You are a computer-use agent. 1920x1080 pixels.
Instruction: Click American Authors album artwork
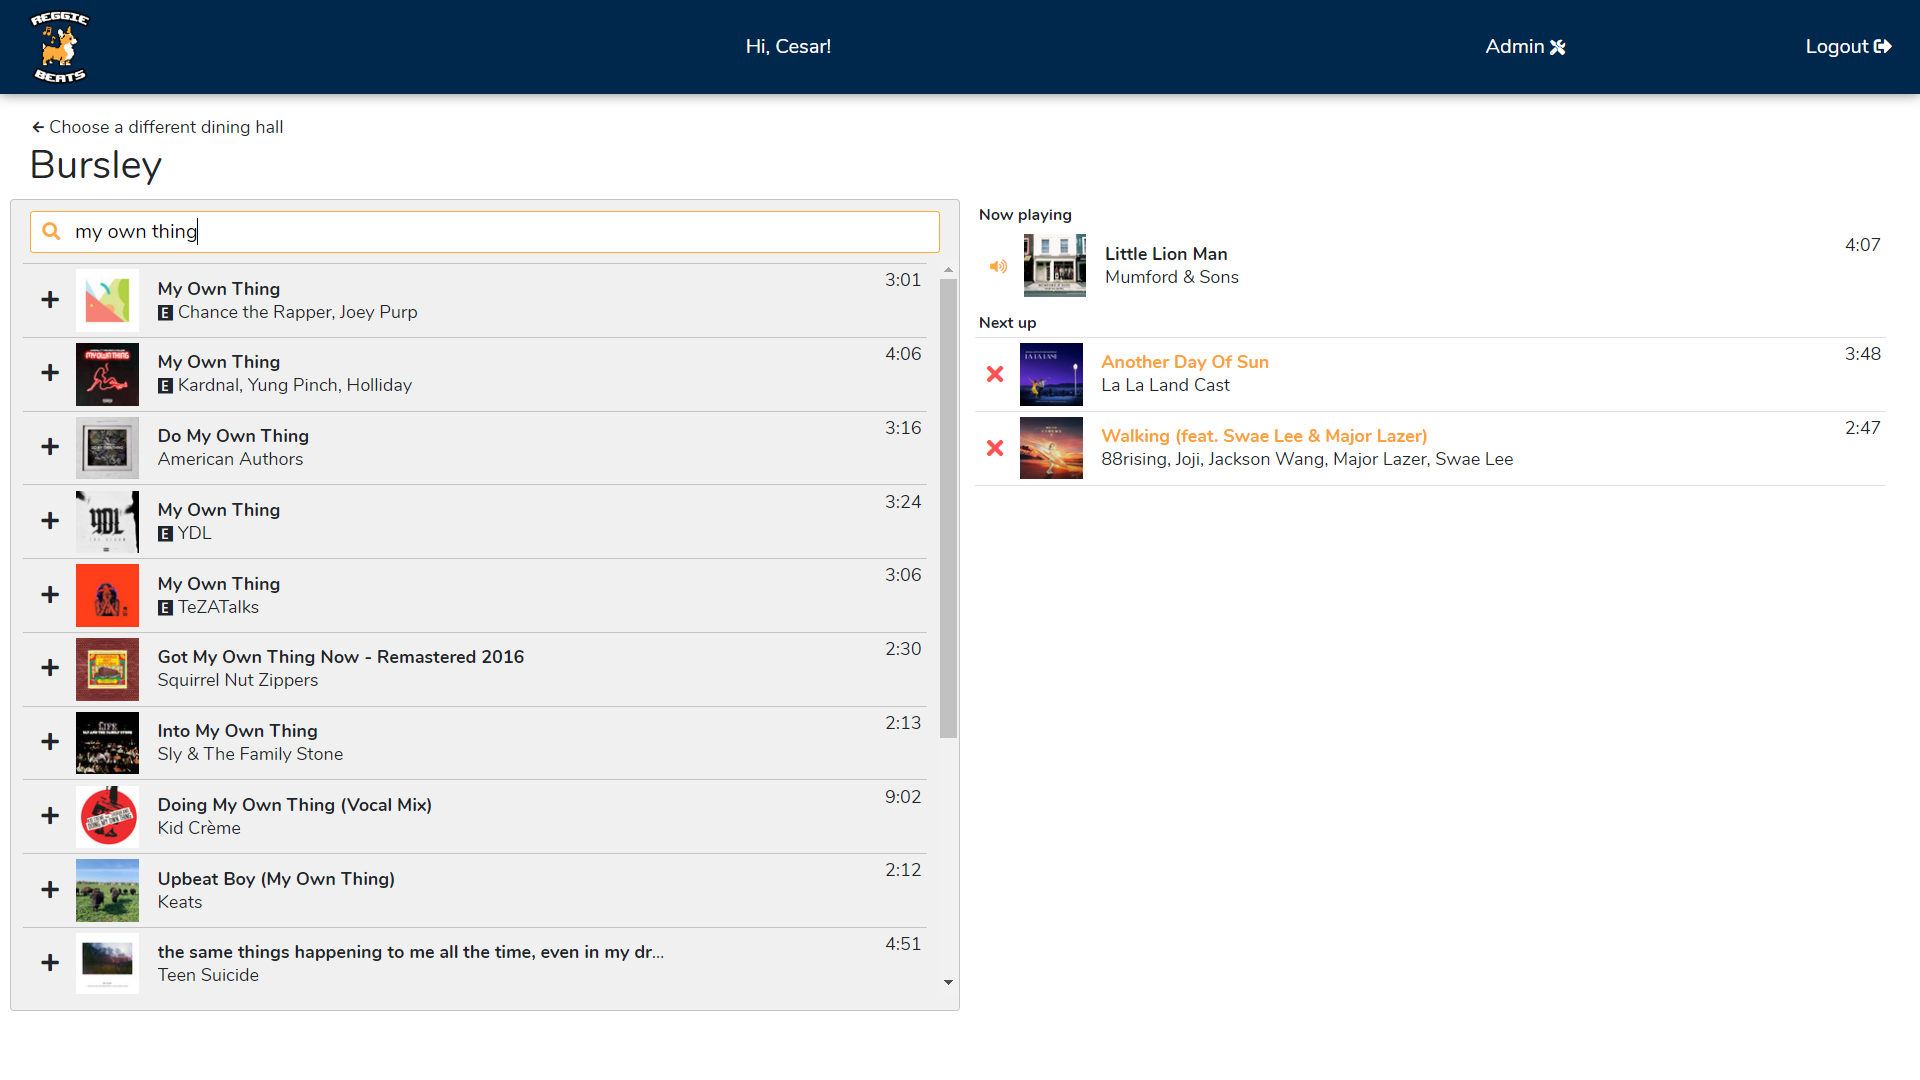pyautogui.click(x=107, y=448)
